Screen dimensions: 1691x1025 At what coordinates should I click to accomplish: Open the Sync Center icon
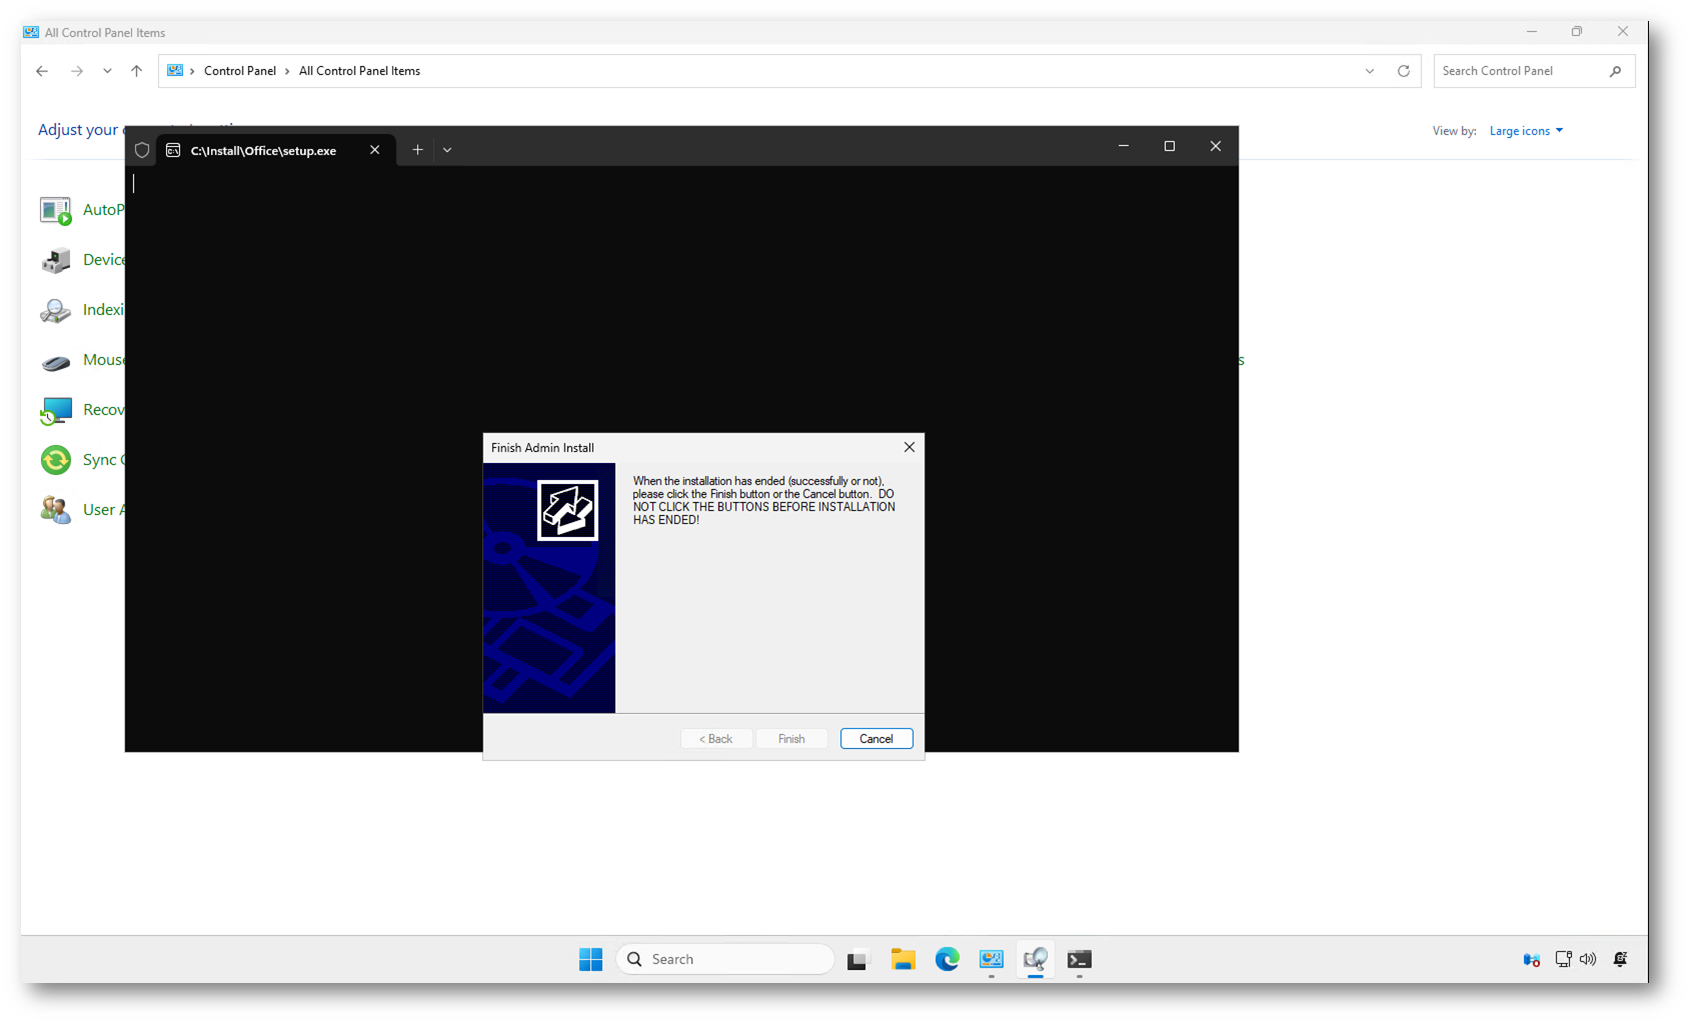click(56, 459)
